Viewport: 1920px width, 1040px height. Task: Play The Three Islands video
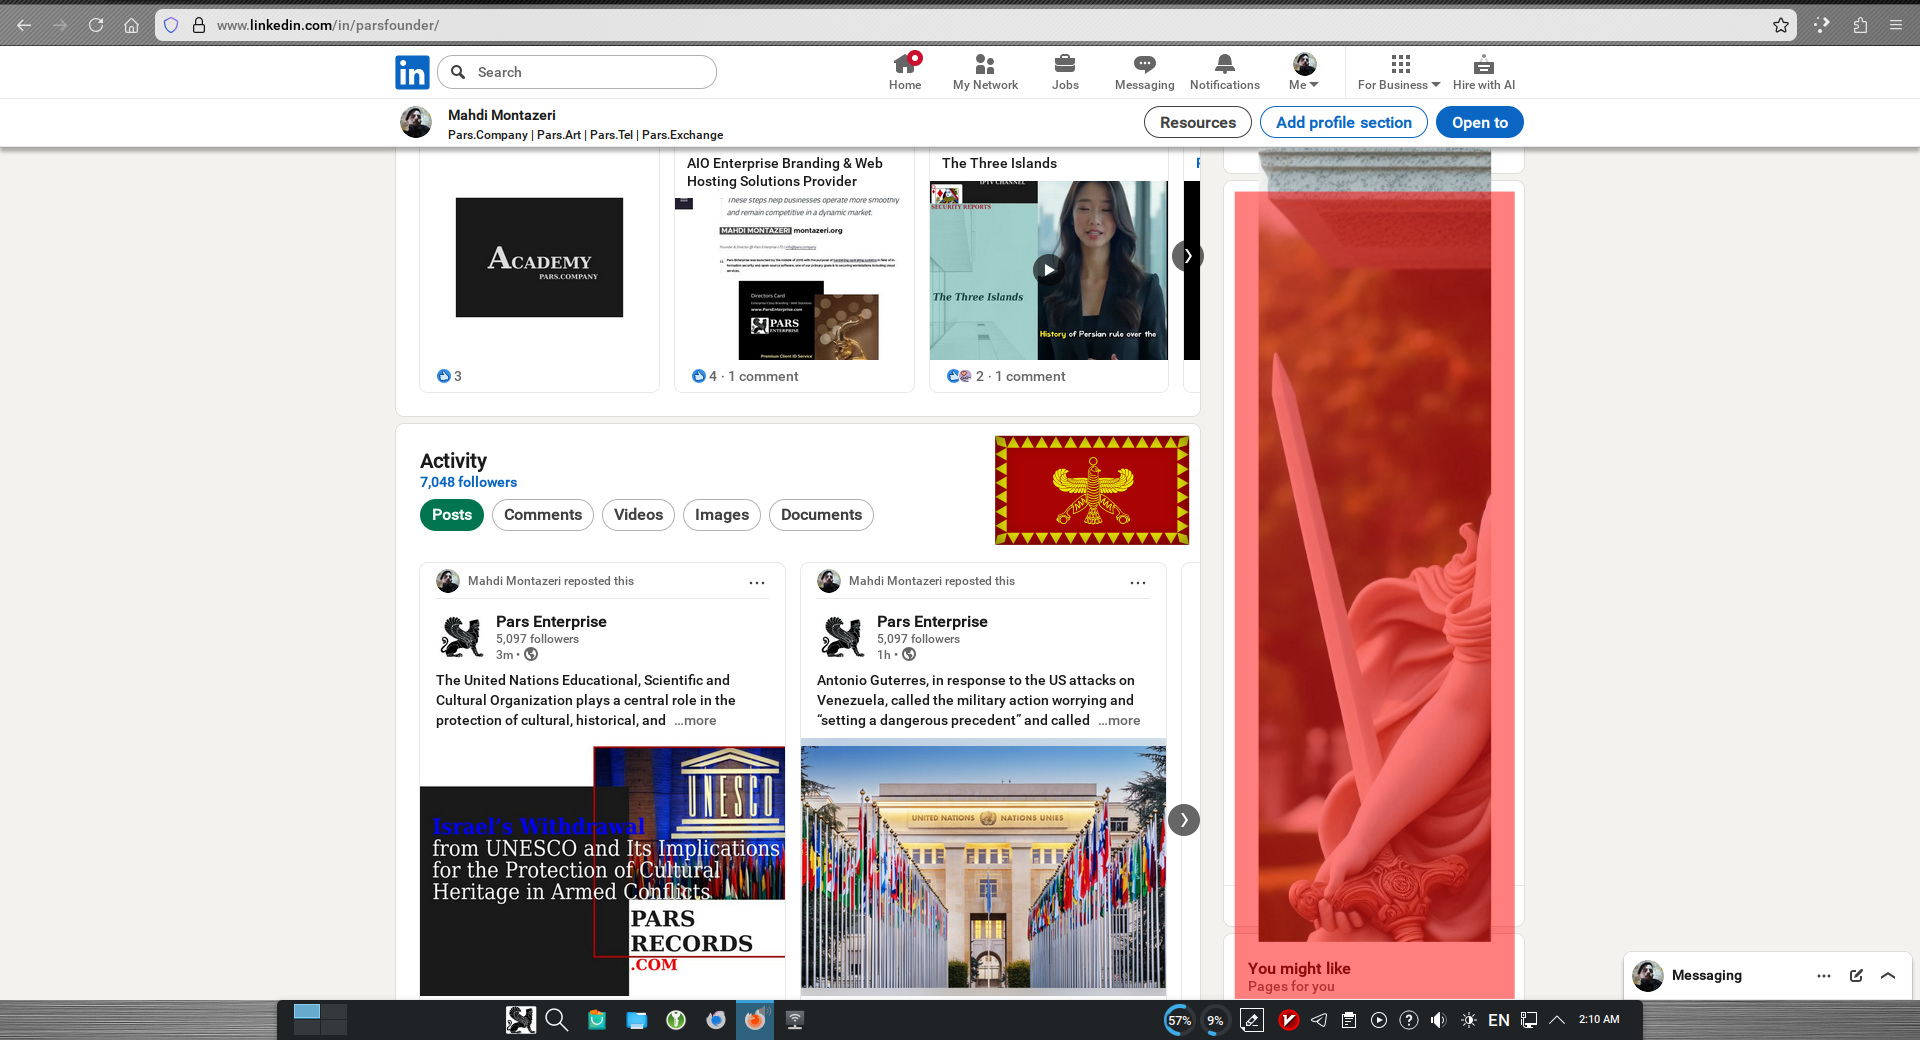click(x=1048, y=269)
